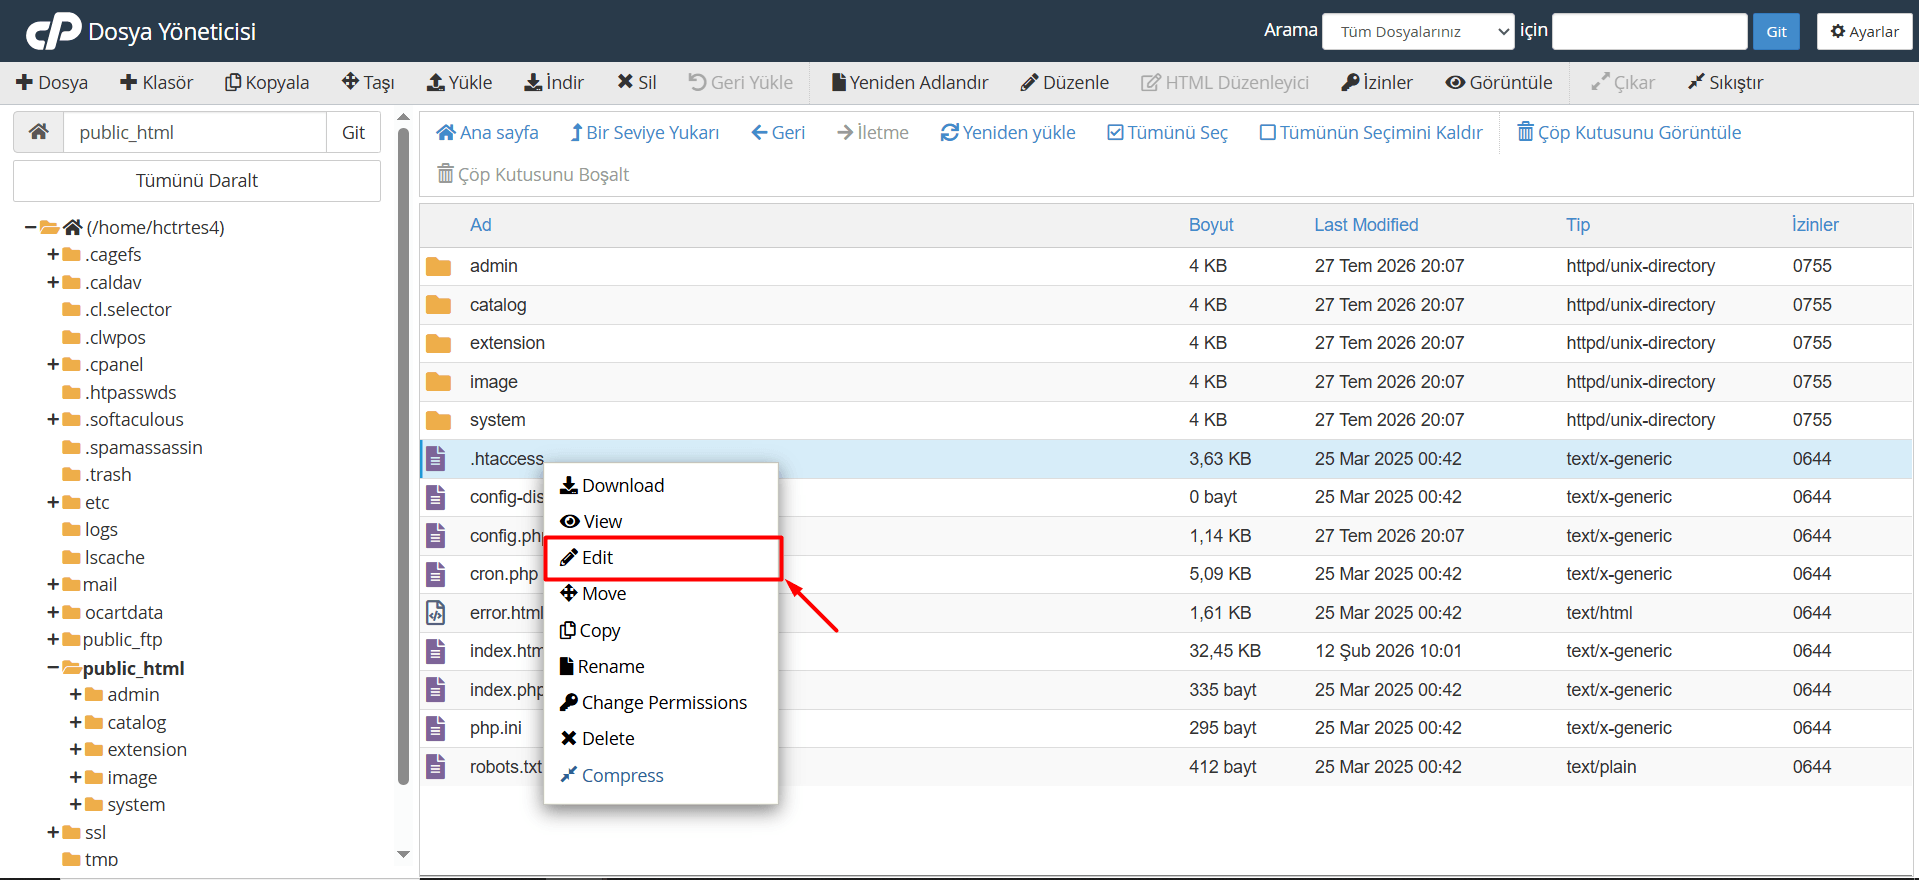Viewport: 1919px width, 880px height.
Task: Choose Copy in context menu
Action: point(590,630)
